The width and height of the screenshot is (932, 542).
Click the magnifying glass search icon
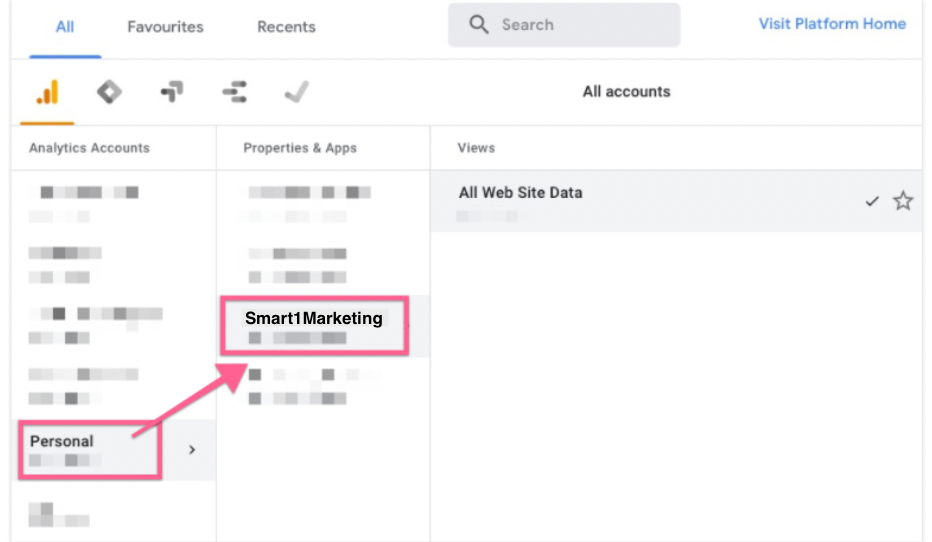coord(480,25)
